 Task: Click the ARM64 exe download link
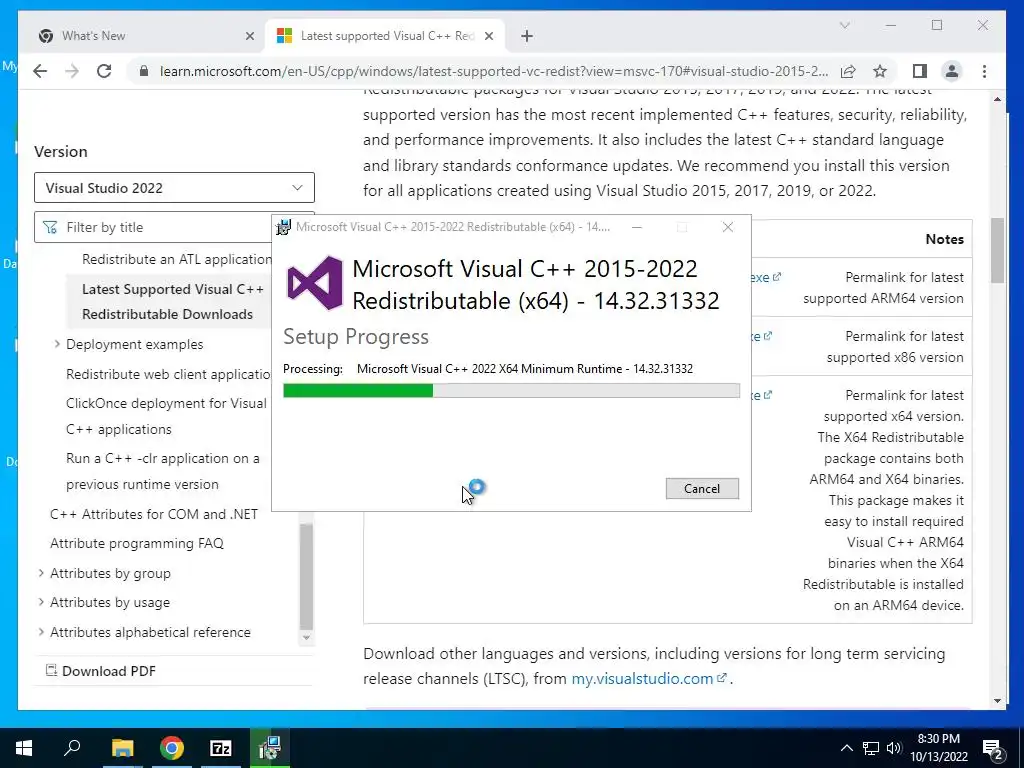765,277
